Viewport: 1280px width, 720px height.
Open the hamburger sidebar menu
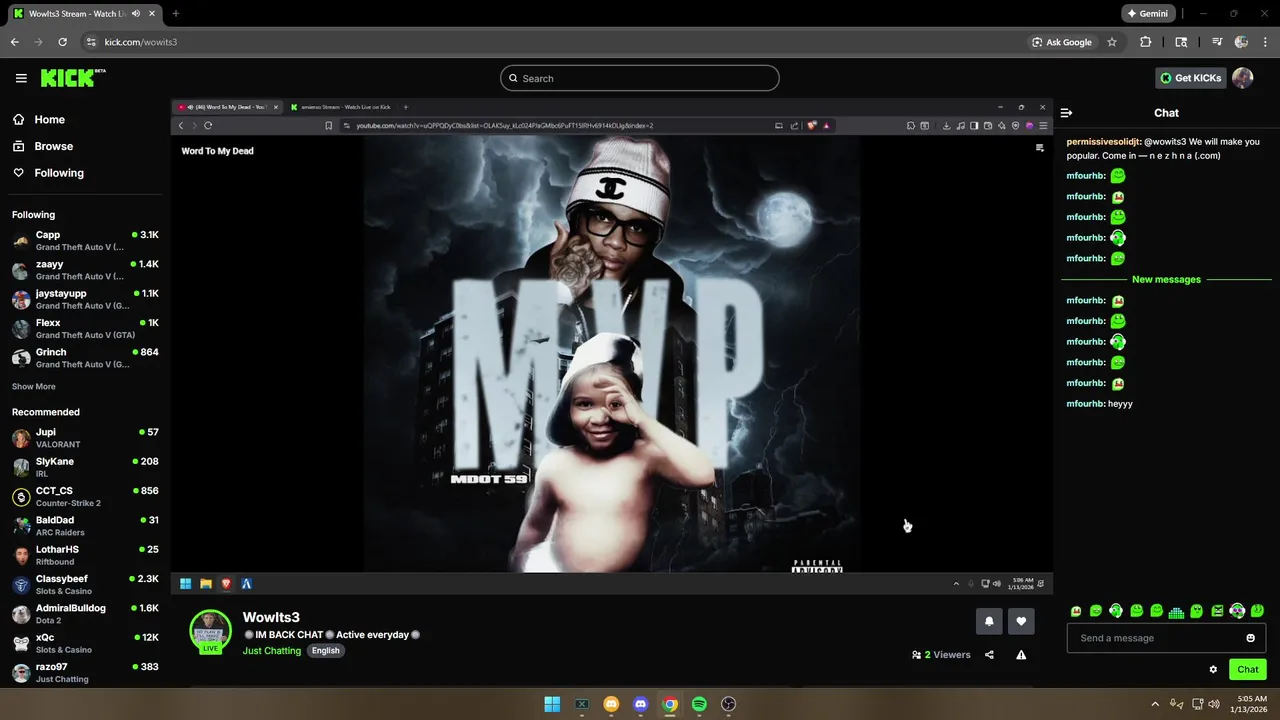tap(21, 78)
